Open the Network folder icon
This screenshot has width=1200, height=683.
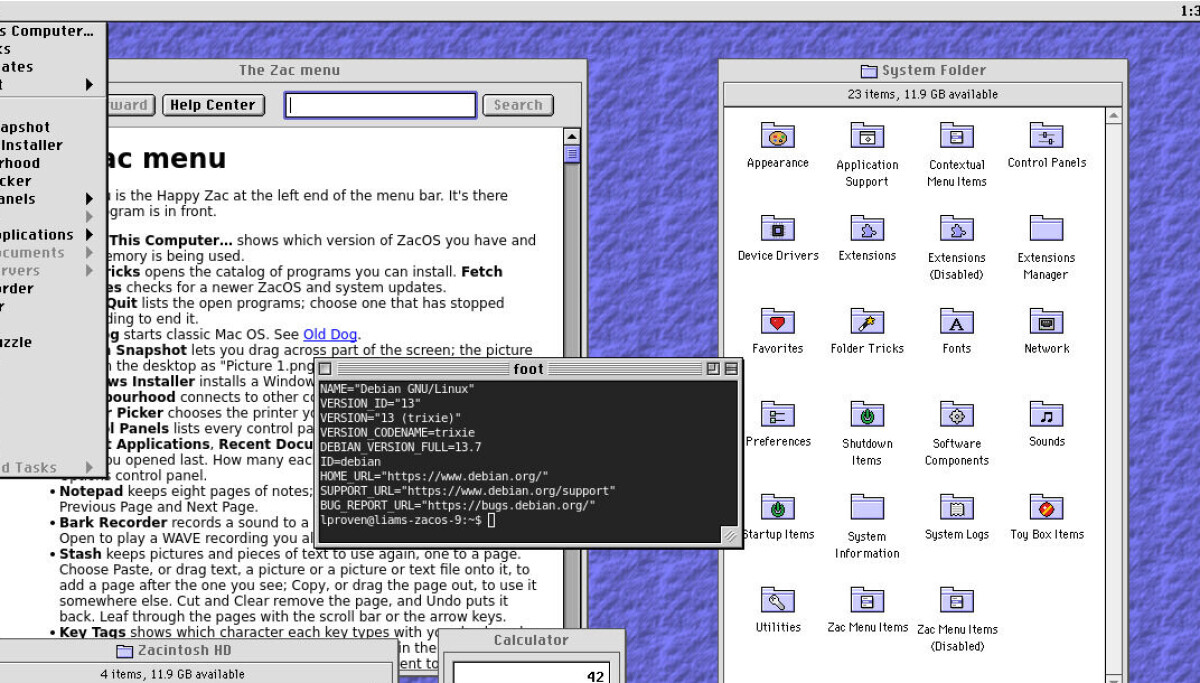click(1047, 321)
